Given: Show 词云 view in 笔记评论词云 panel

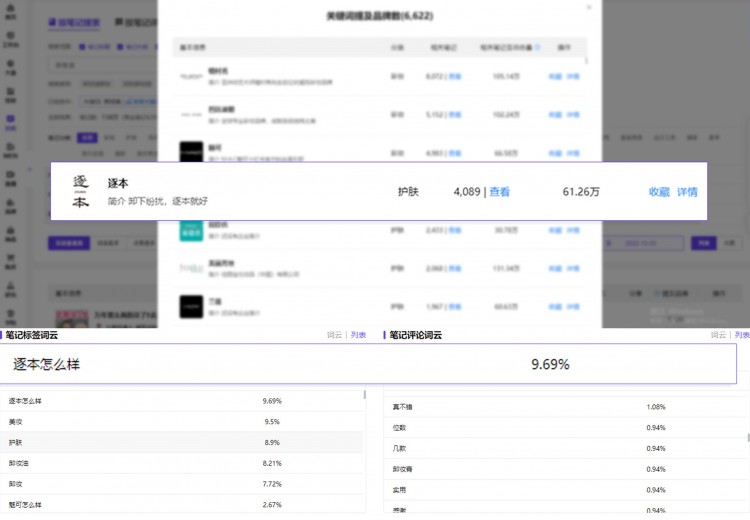Looking at the screenshot, I should click(717, 335).
